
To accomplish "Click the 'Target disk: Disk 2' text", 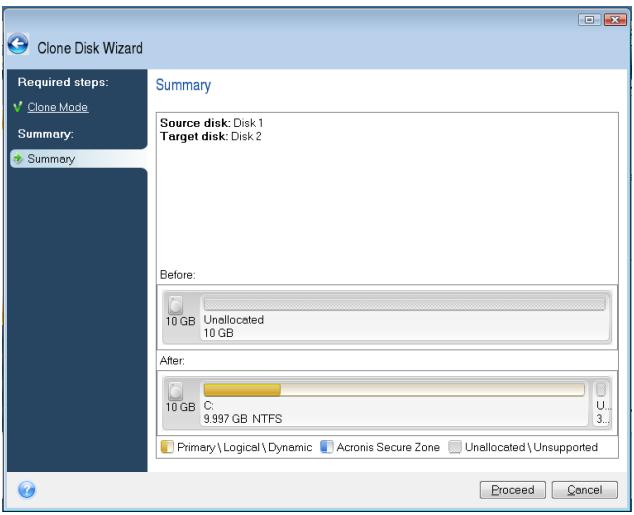I will (211, 136).
